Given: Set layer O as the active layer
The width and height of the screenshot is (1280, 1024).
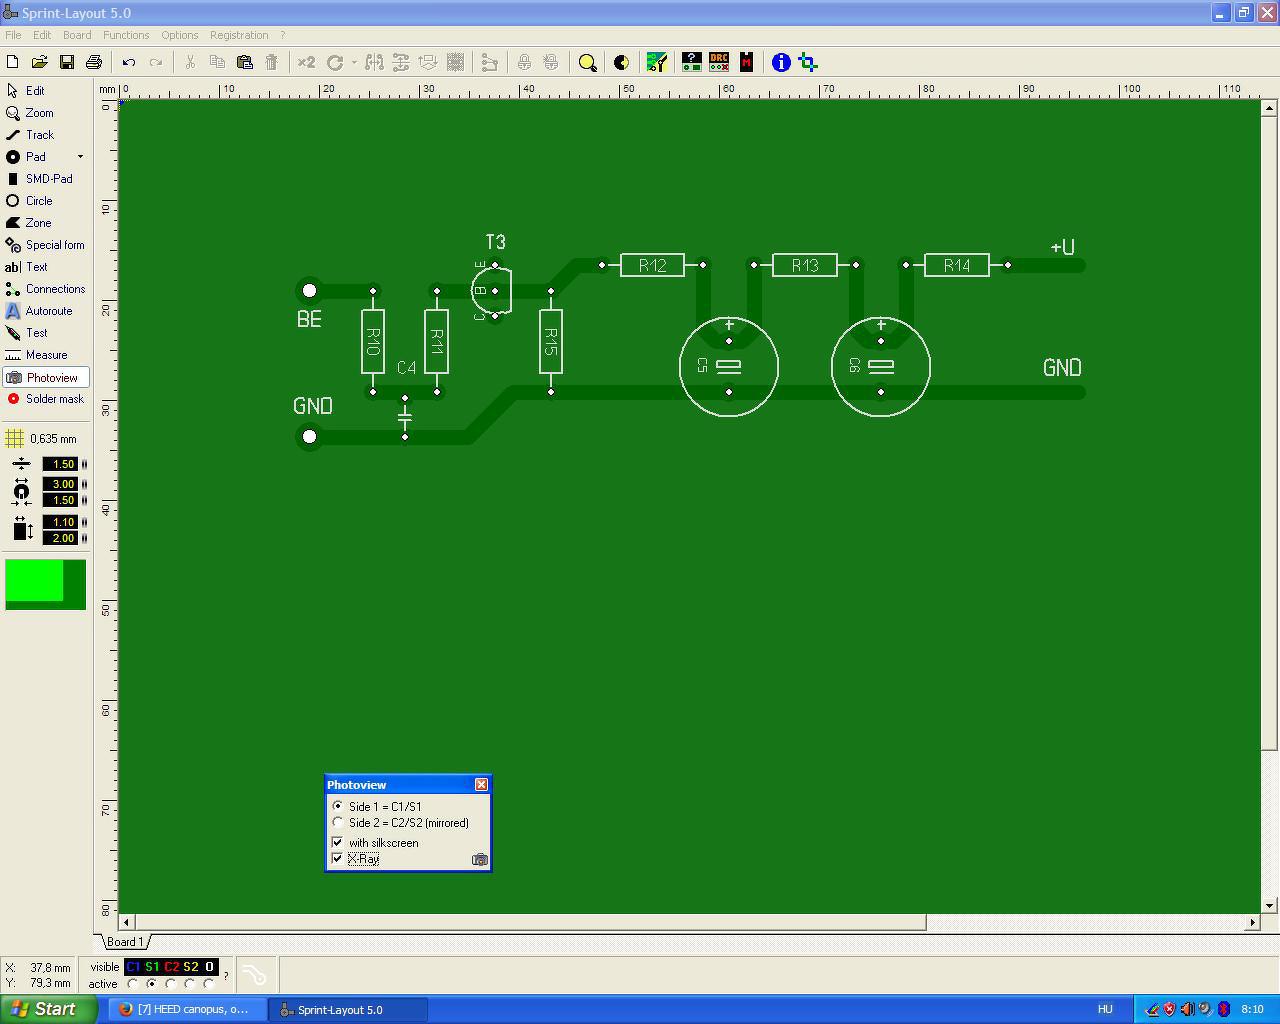Looking at the screenshot, I should (209, 984).
